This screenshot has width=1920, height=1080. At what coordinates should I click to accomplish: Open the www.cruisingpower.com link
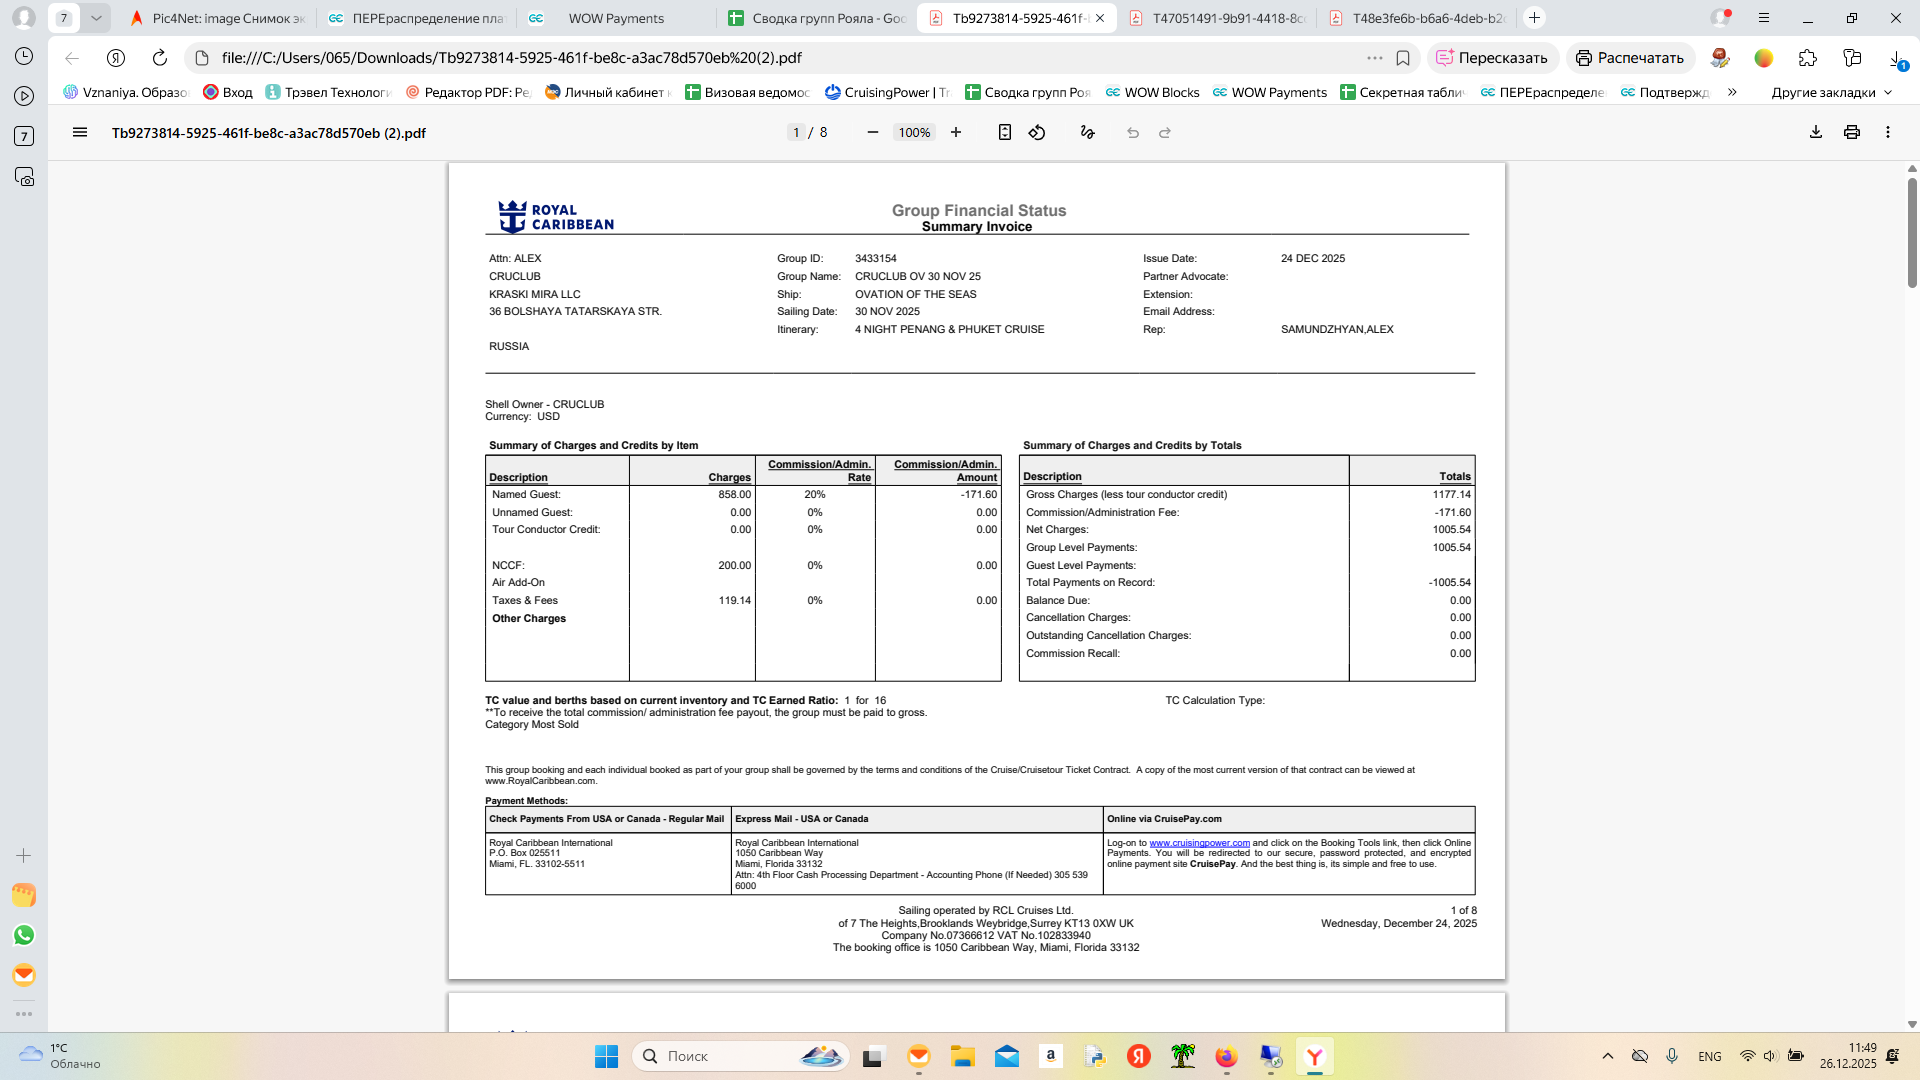[x=1199, y=843]
